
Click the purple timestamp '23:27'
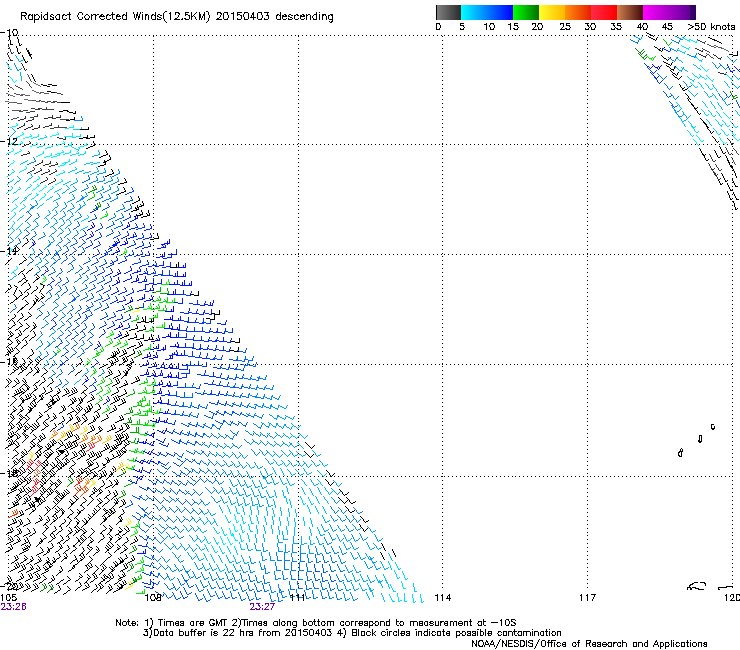262,607
